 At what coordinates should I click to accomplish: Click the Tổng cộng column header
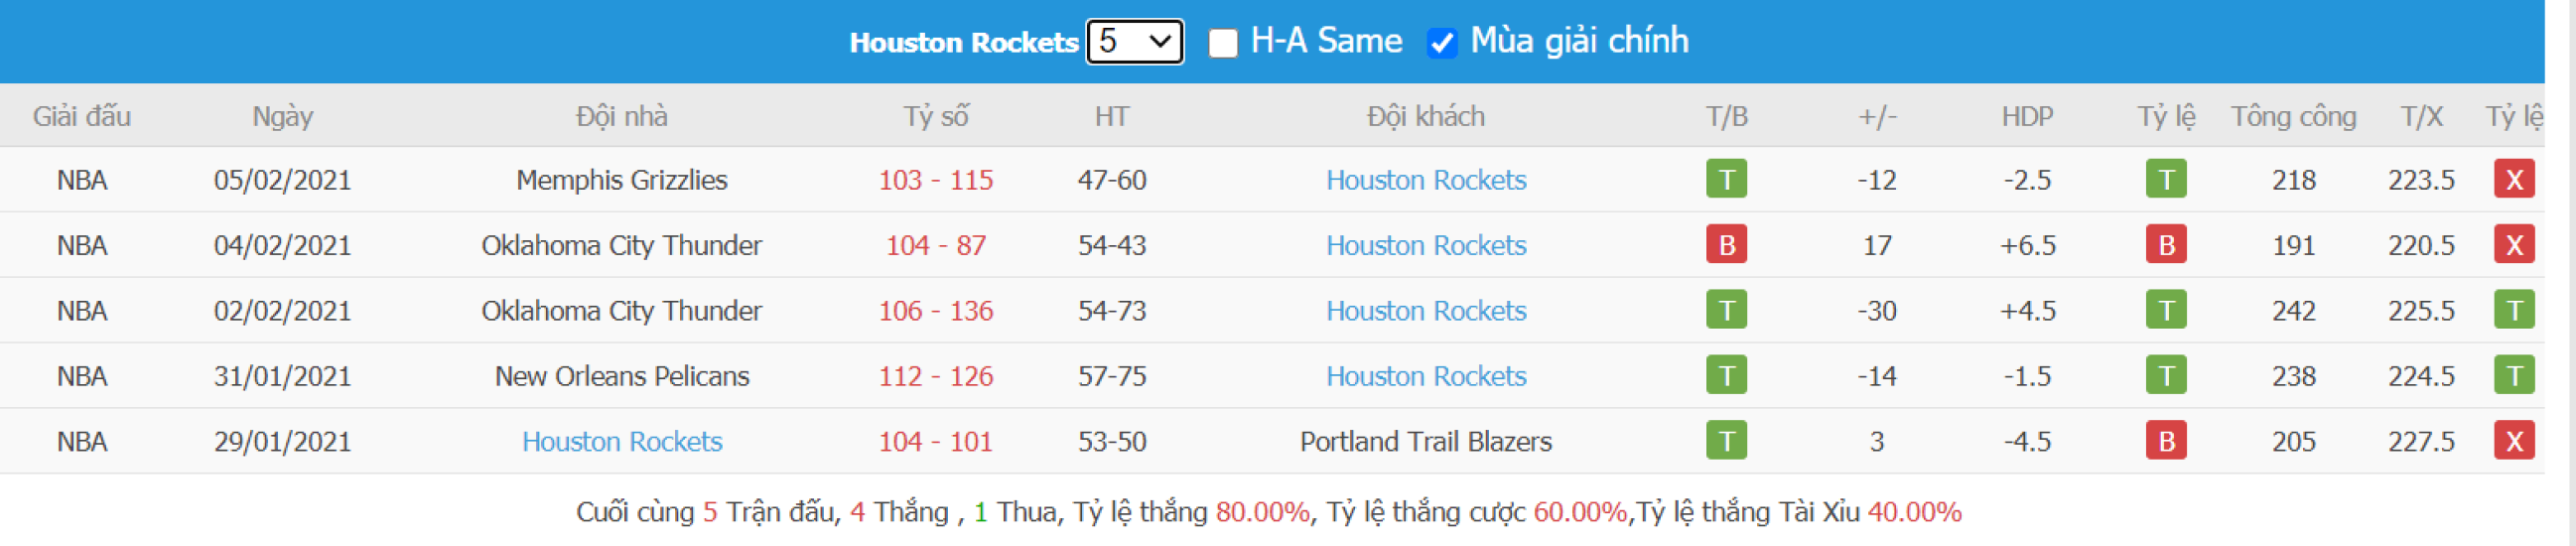[x=2293, y=117]
